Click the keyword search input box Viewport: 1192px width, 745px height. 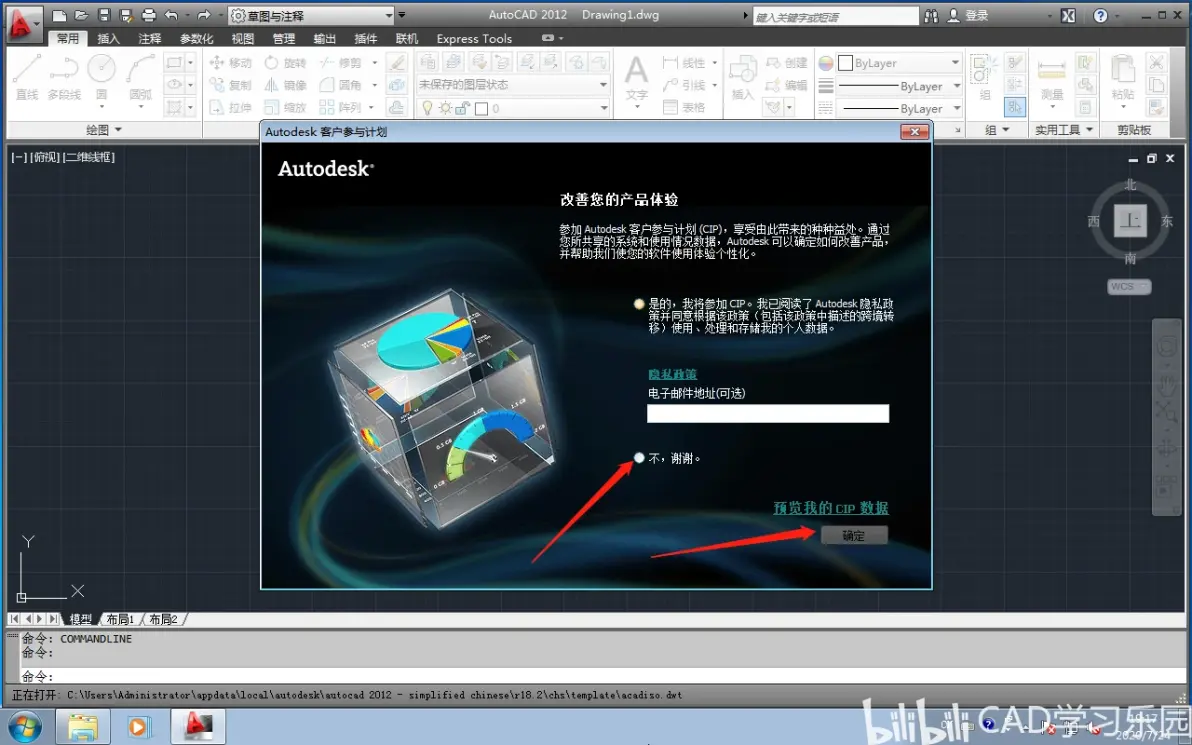pyautogui.click(x=836, y=16)
